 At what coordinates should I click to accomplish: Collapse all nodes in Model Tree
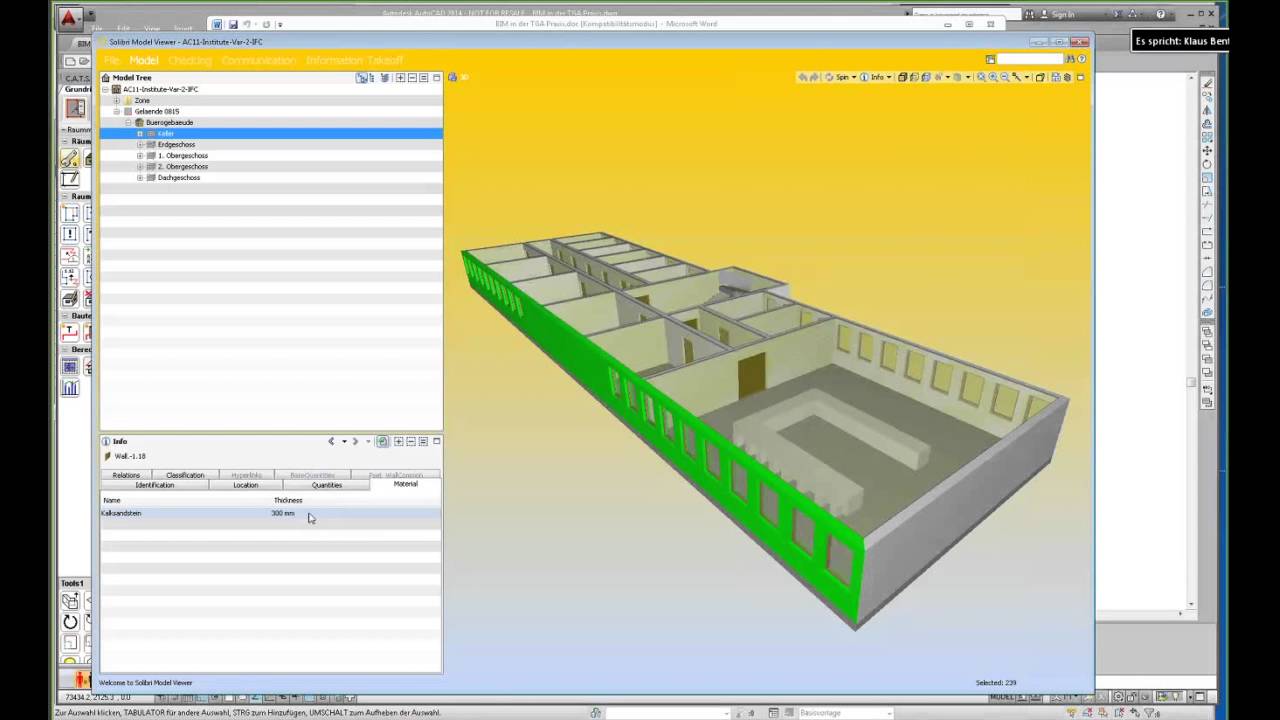tap(412, 77)
